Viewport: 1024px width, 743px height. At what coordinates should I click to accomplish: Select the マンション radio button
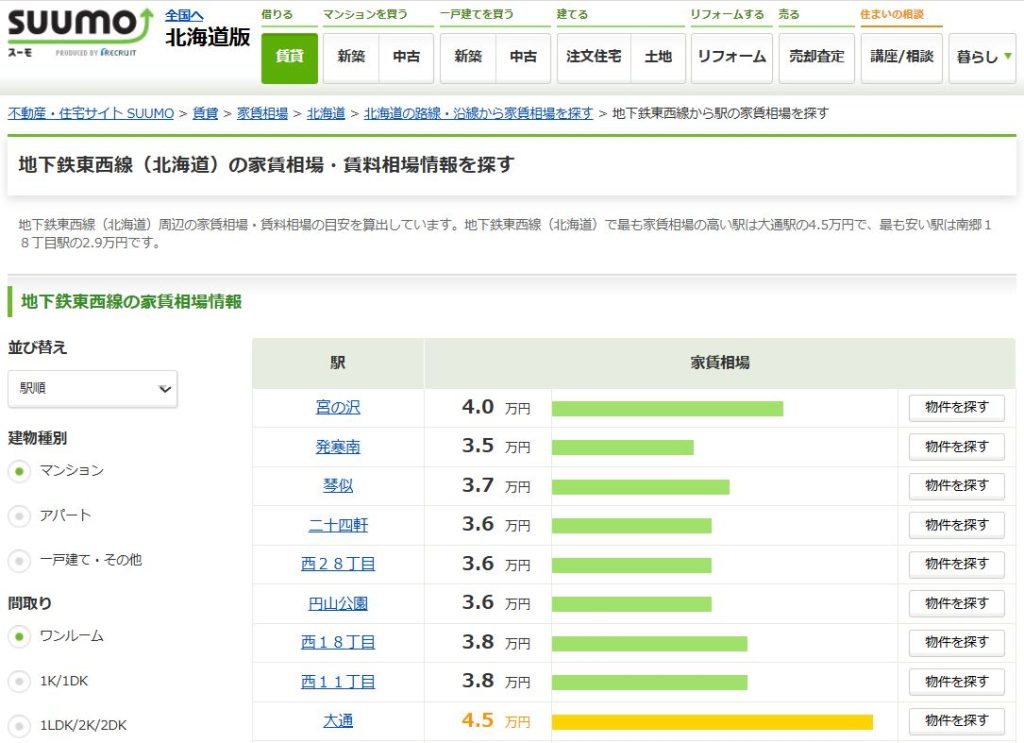[x=19, y=471]
